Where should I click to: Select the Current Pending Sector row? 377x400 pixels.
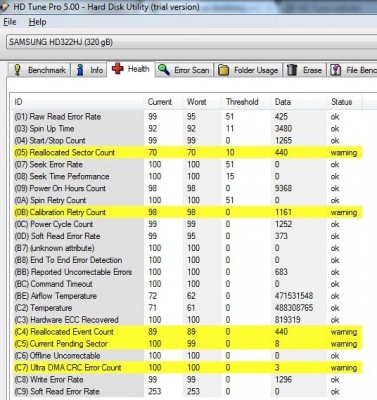(187, 344)
